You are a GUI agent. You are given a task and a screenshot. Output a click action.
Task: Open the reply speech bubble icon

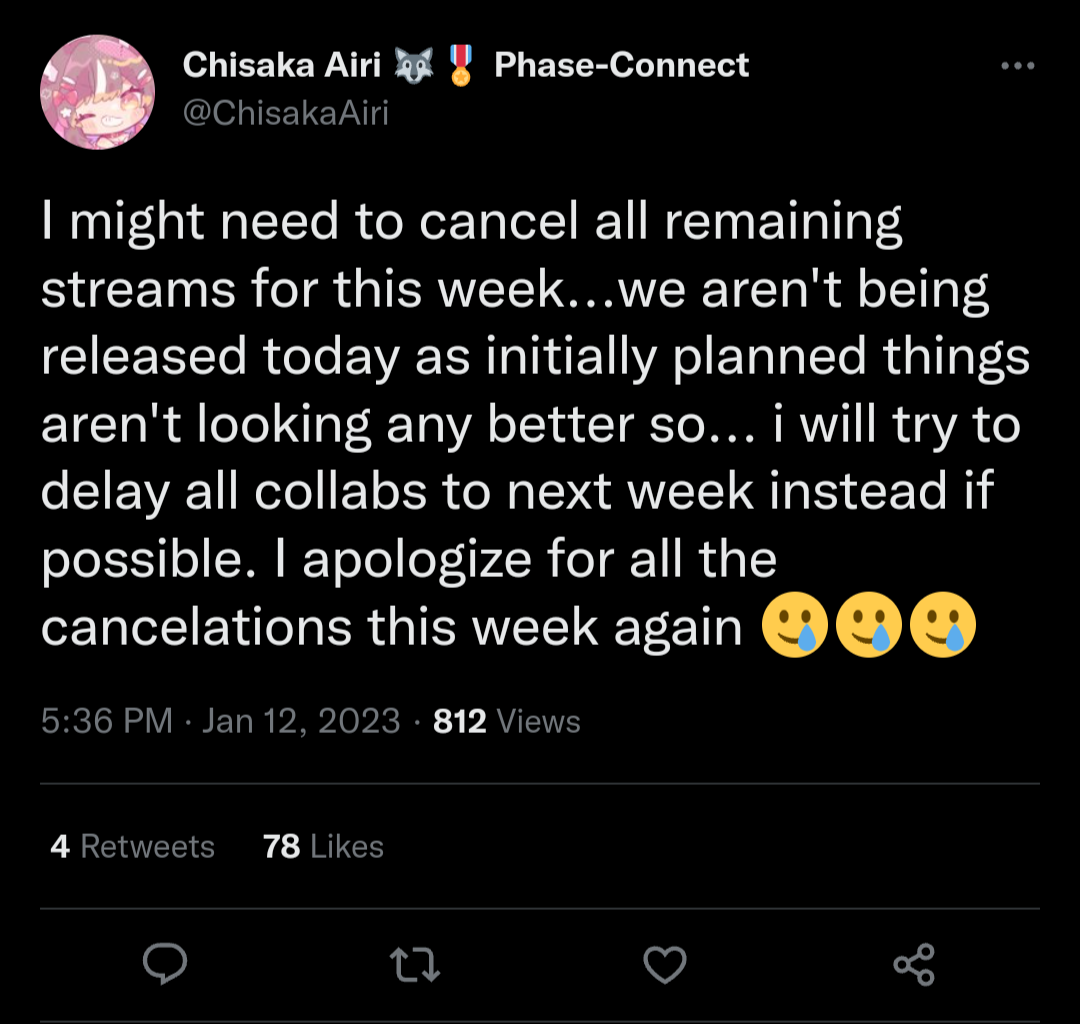165,963
